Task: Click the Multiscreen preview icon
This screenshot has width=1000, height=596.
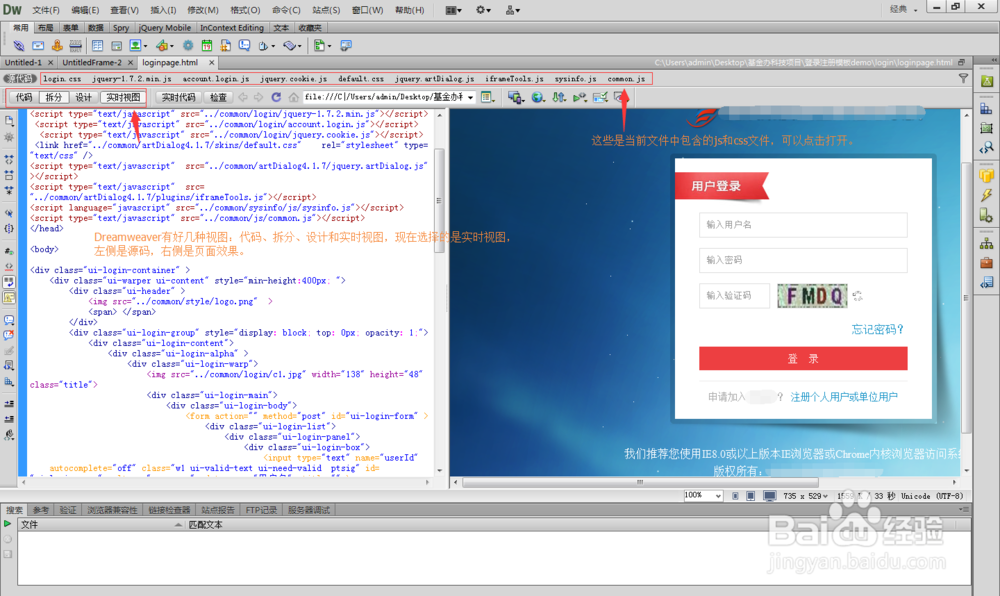Action: (x=515, y=97)
